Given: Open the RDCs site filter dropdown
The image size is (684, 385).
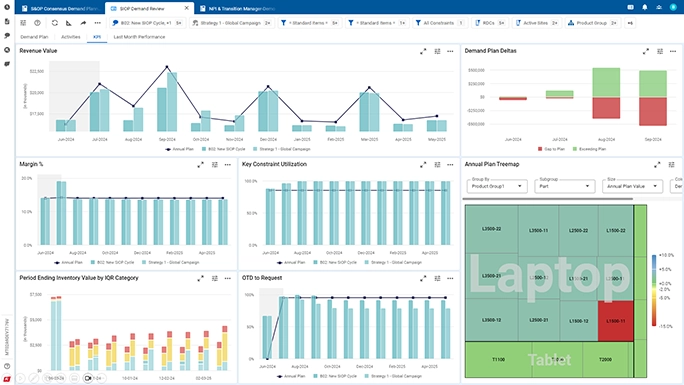Looking at the screenshot, I should (490, 23).
